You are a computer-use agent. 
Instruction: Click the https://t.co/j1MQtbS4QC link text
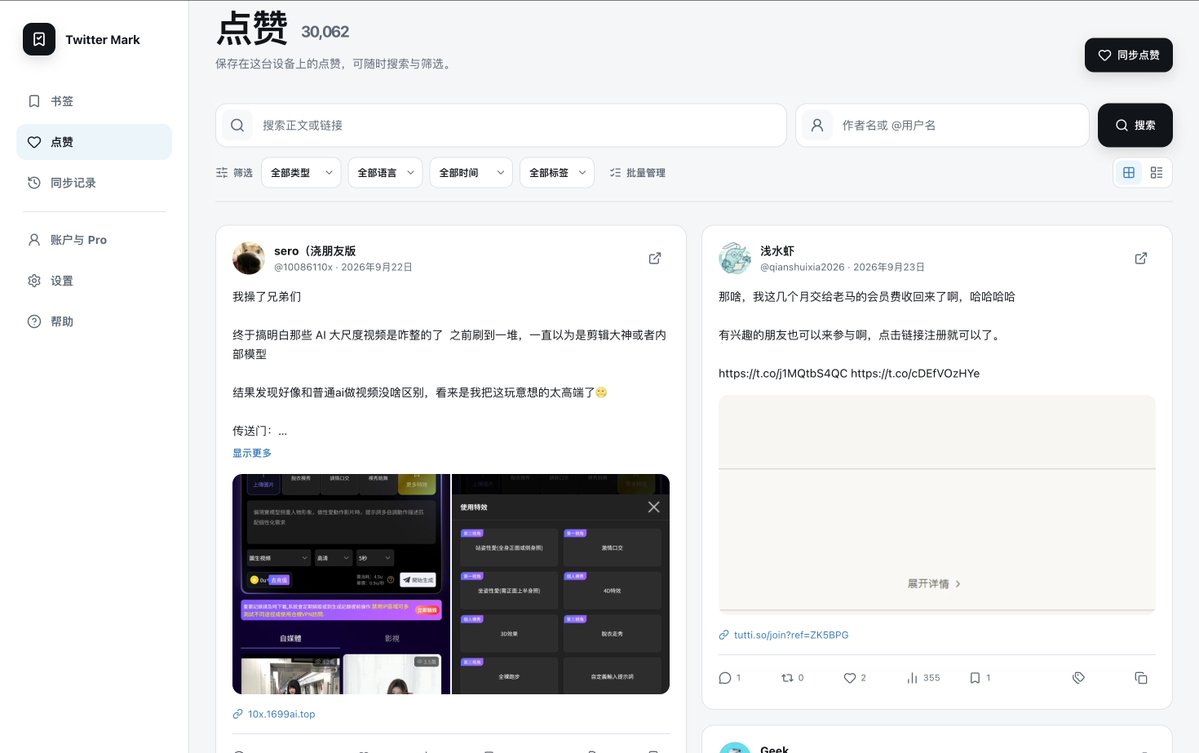pyautogui.click(x=783, y=374)
